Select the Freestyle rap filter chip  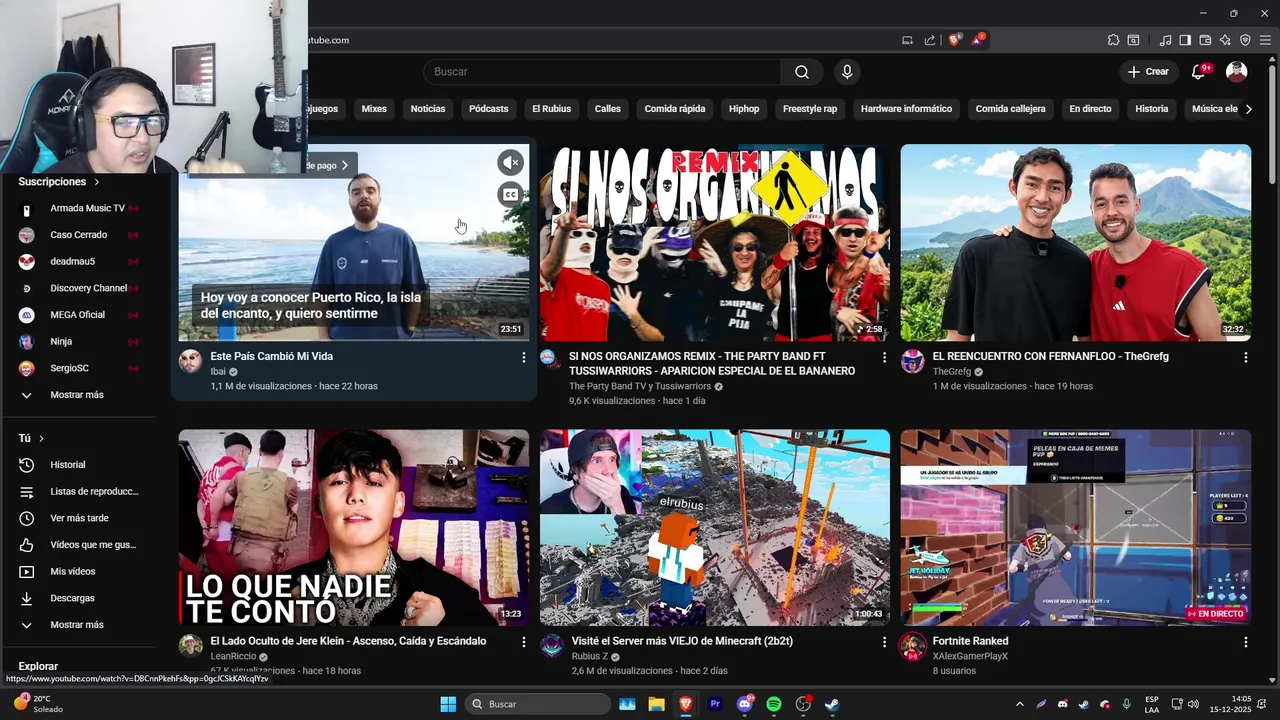(x=810, y=109)
